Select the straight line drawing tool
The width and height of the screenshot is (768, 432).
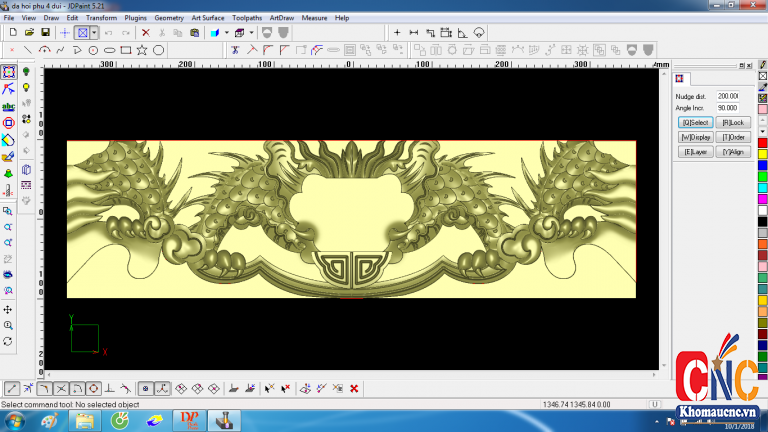pyautogui.click(x=28, y=49)
